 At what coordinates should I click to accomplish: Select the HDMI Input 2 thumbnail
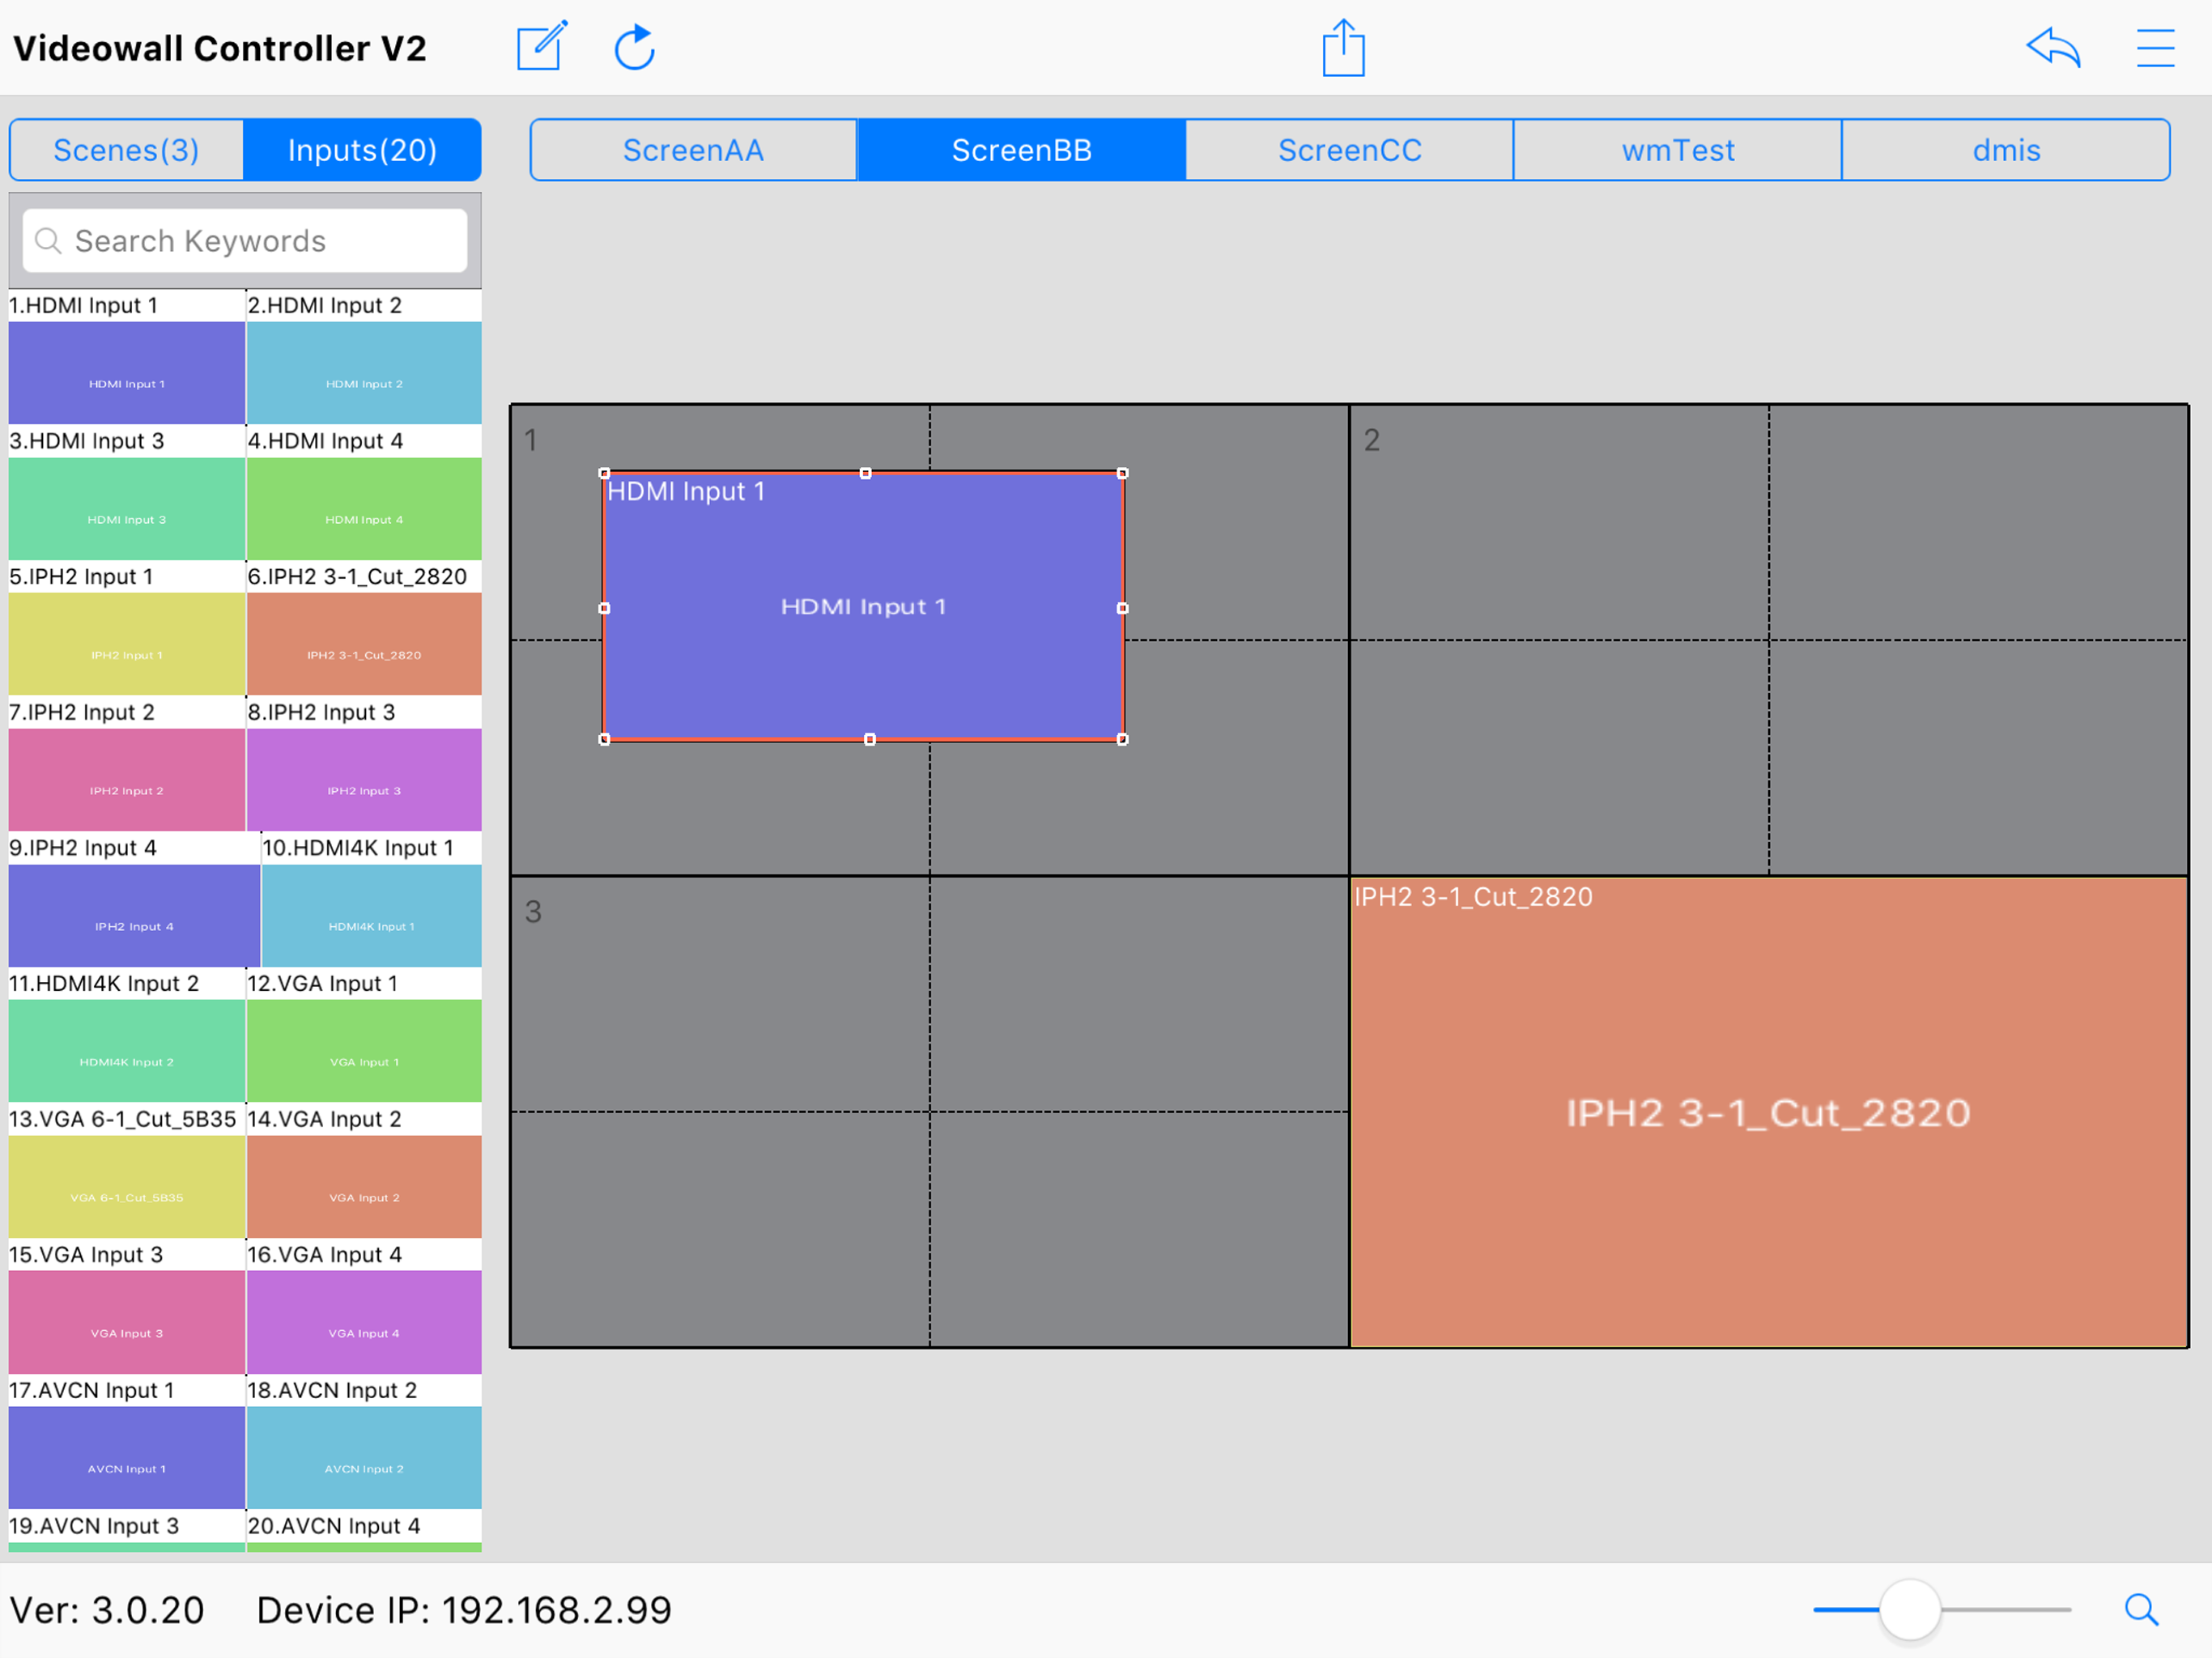[x=364, y=373]
